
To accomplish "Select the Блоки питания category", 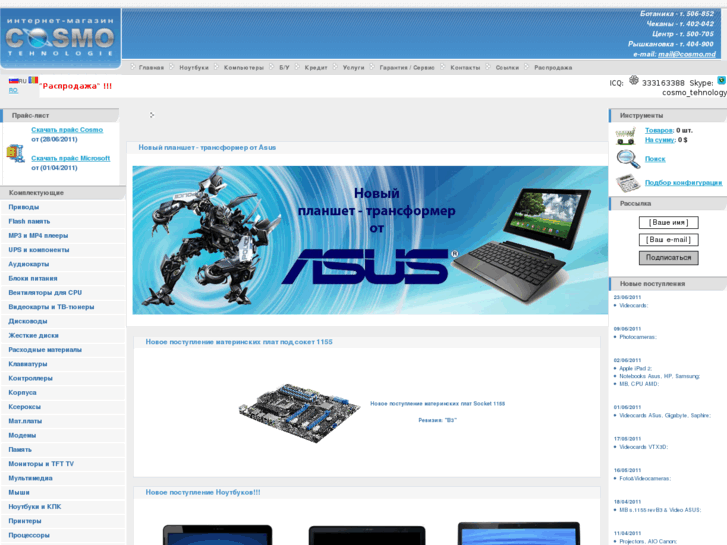I will coord(33,278).
